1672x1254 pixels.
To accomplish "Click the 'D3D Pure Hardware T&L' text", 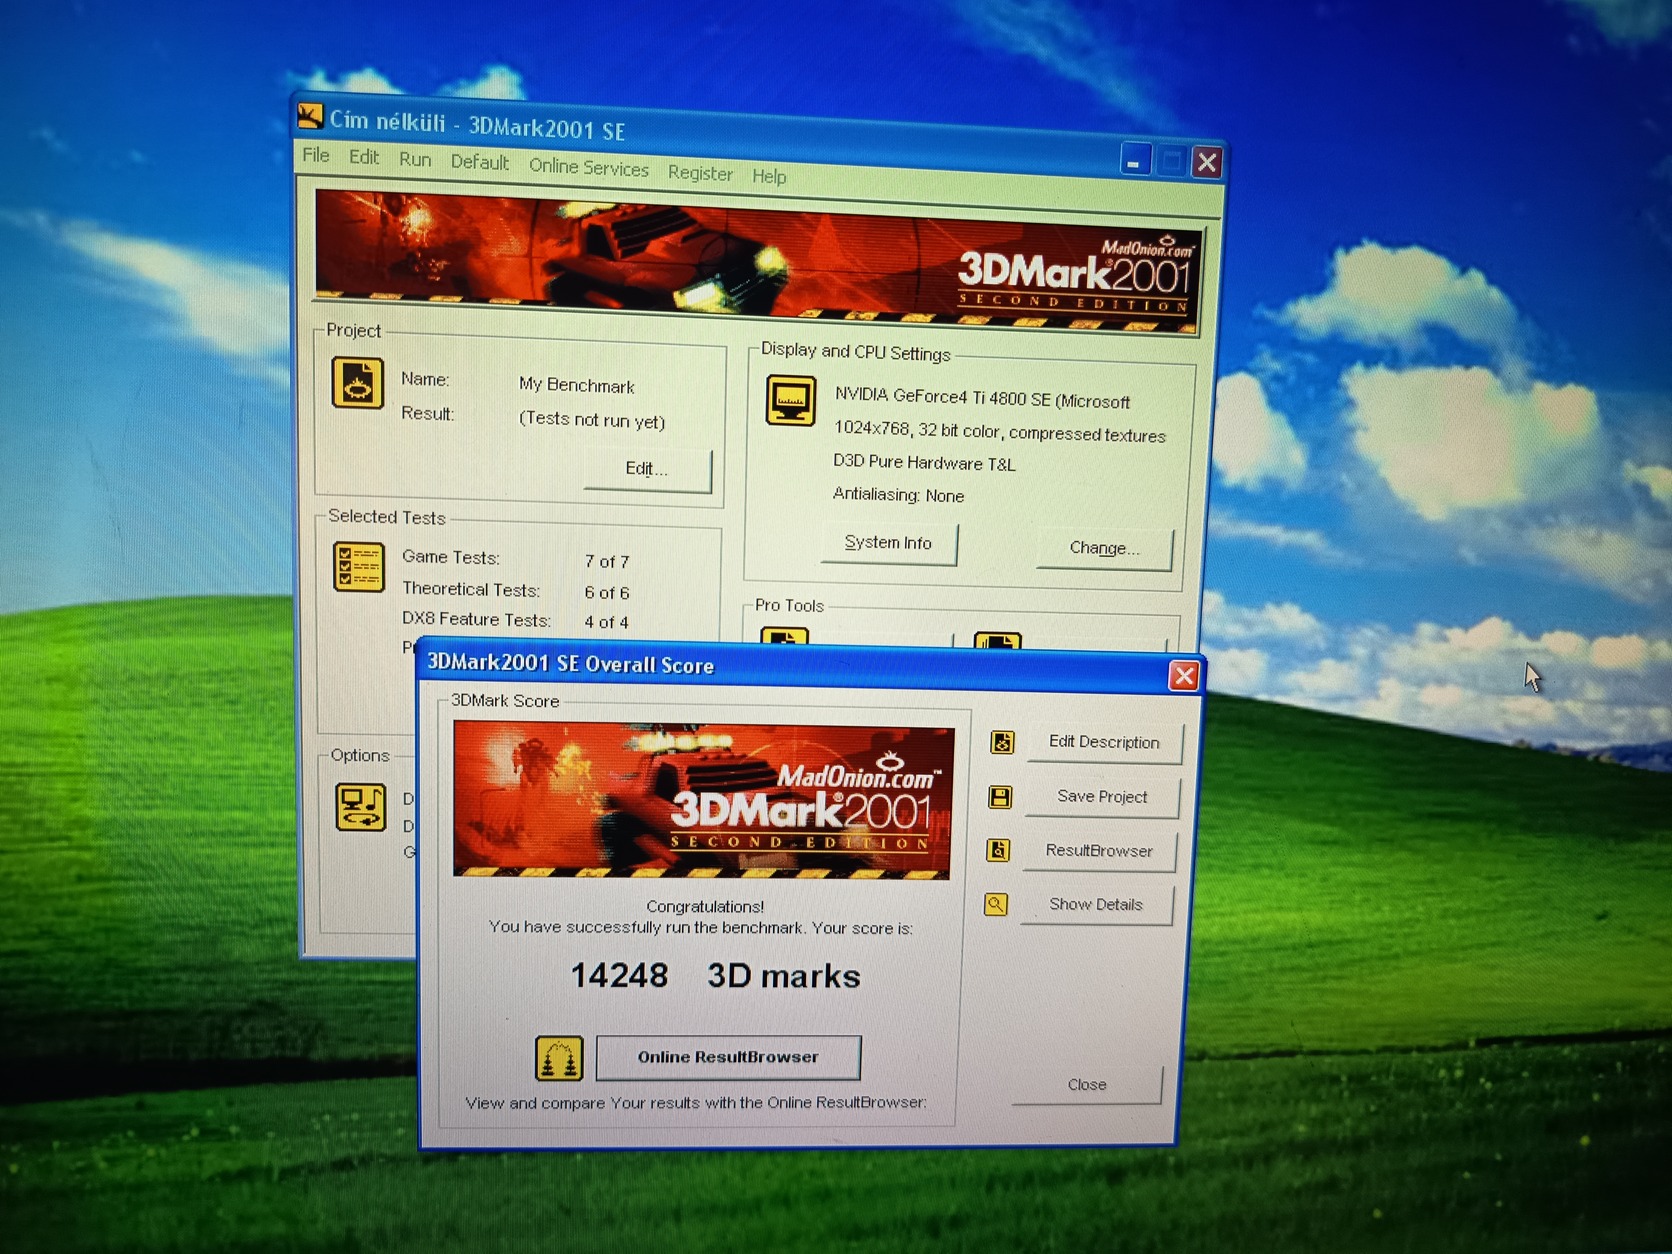I will pyautogui.click(x=924, y=462).
